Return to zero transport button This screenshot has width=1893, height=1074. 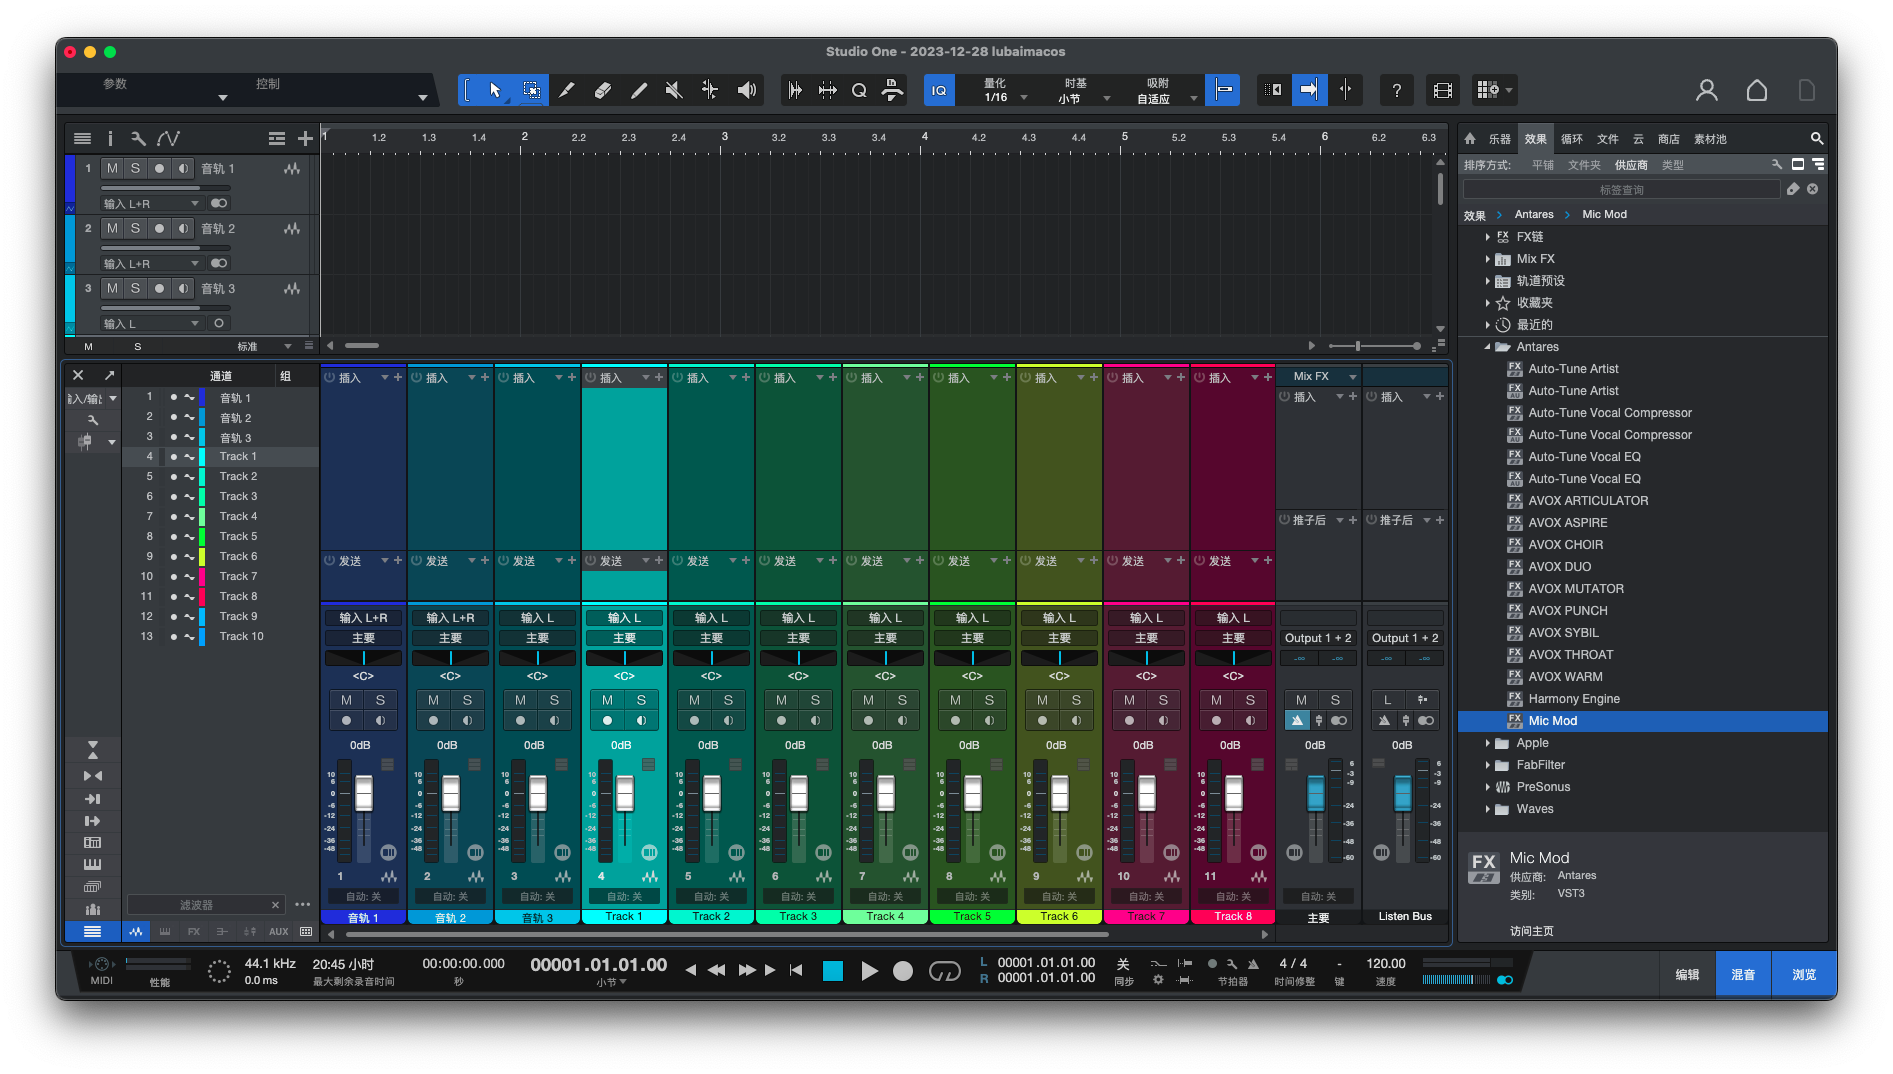pos(796,970)
